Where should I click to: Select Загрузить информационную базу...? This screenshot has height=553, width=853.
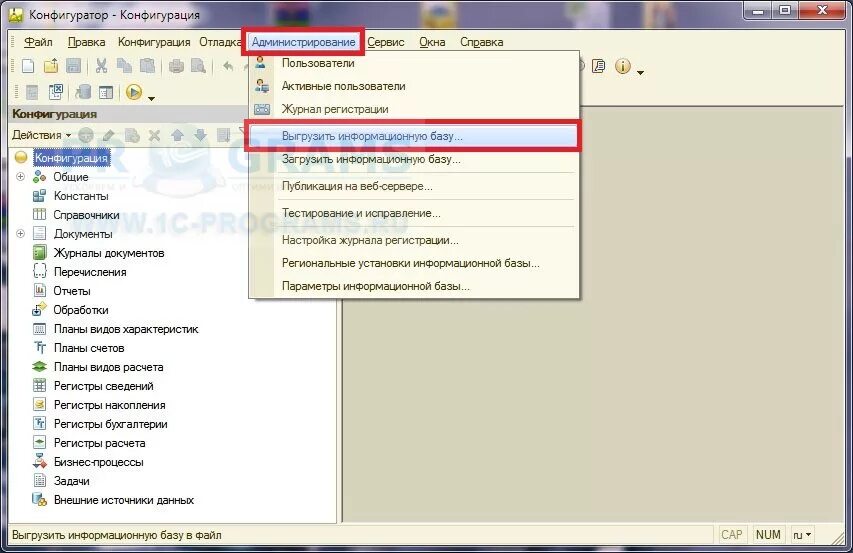(x=414, y=159)
